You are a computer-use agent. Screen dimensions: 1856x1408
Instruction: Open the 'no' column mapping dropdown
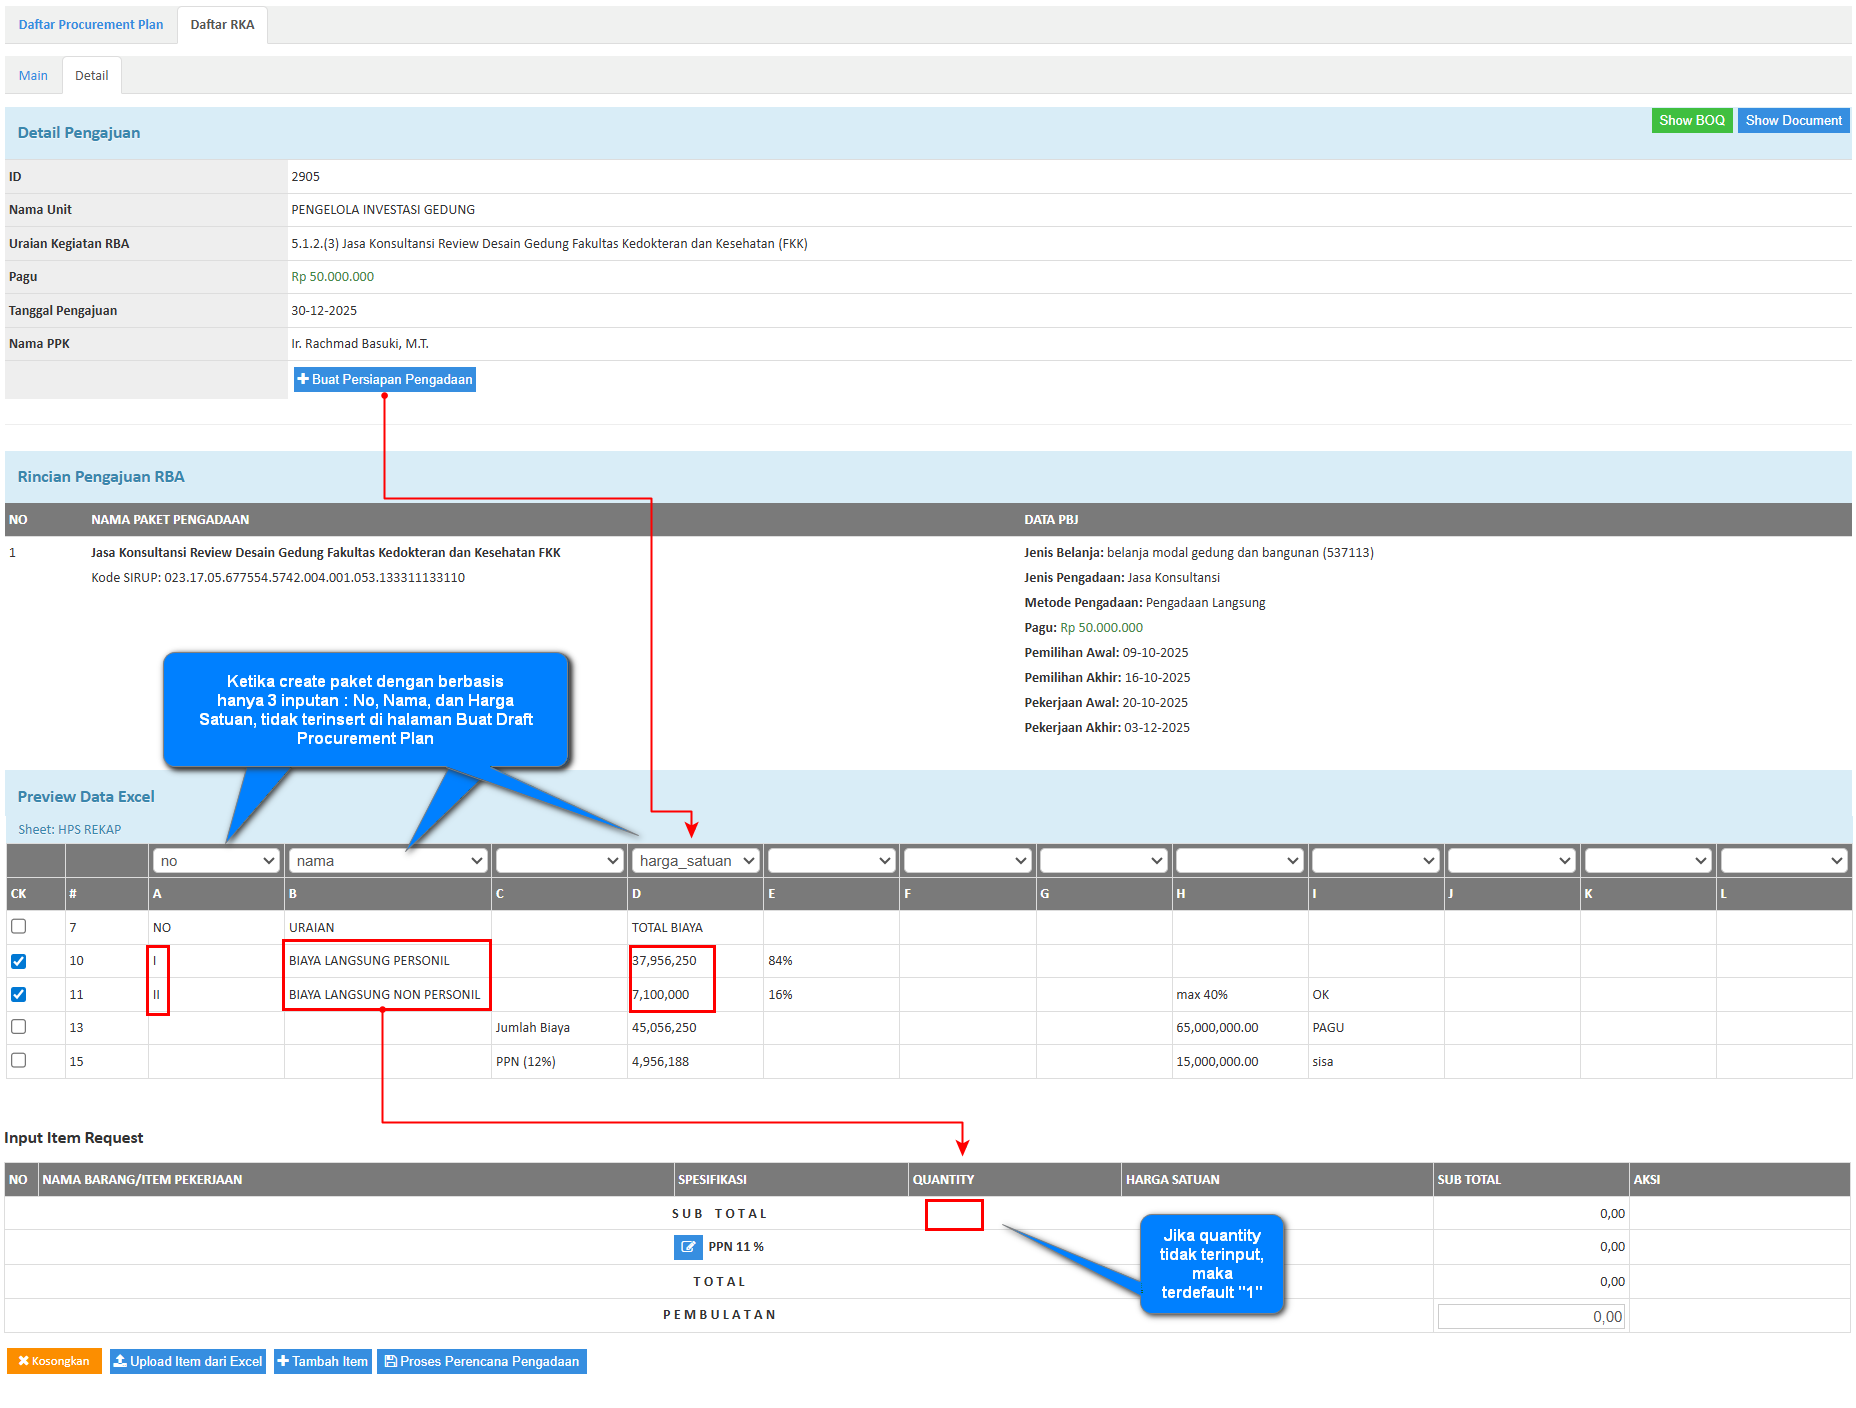point(216,861)
